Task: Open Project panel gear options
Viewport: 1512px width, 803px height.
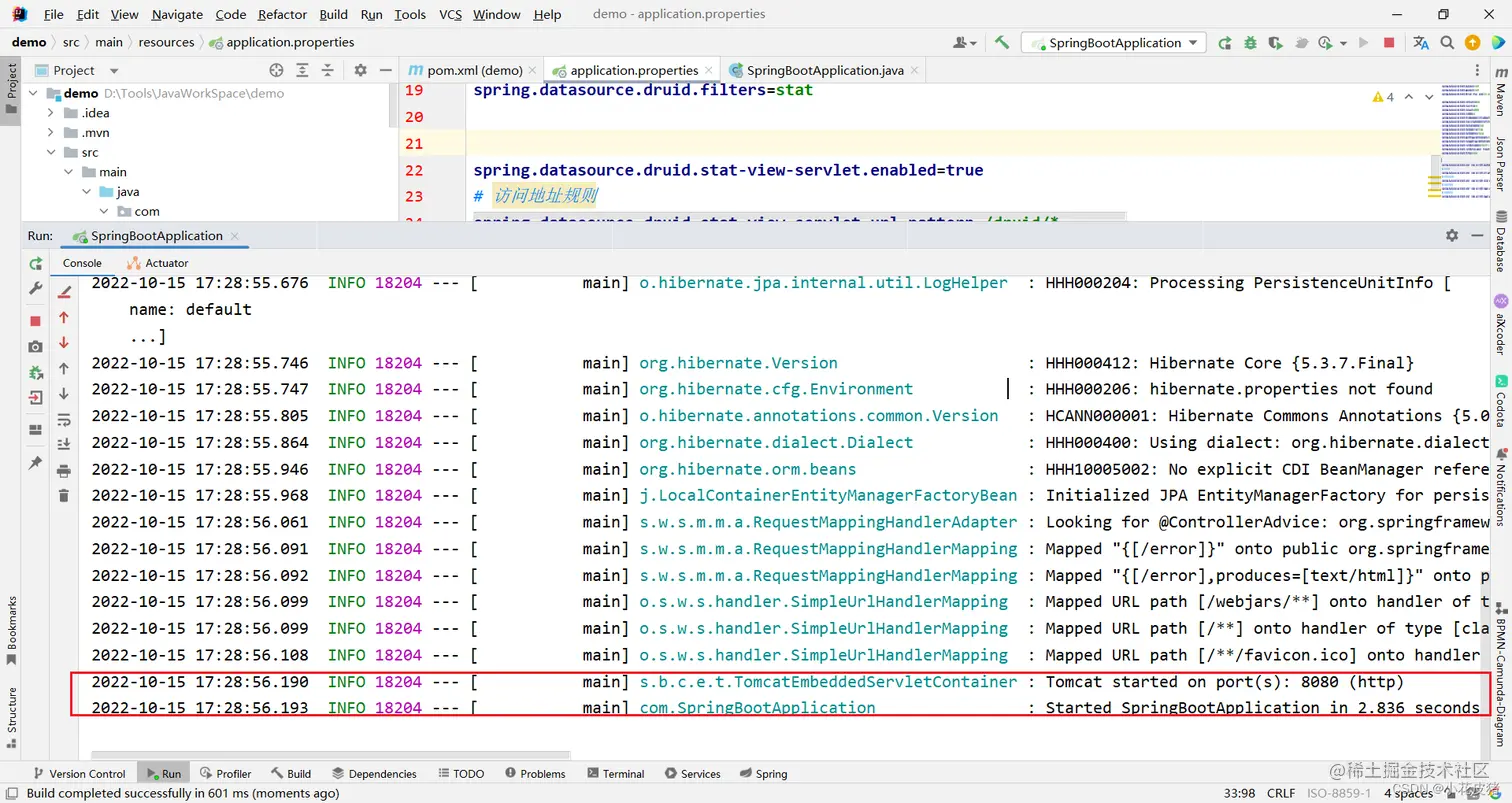Action: [x=361, y=70]
